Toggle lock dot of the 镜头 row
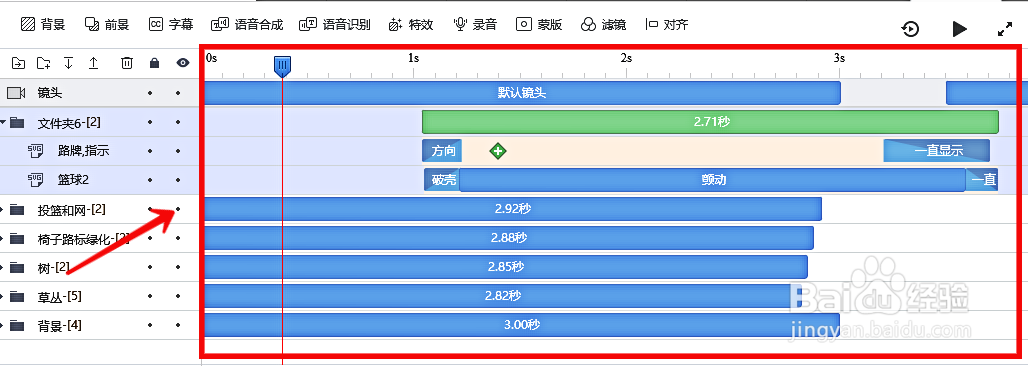 click(x=150, y=93)
